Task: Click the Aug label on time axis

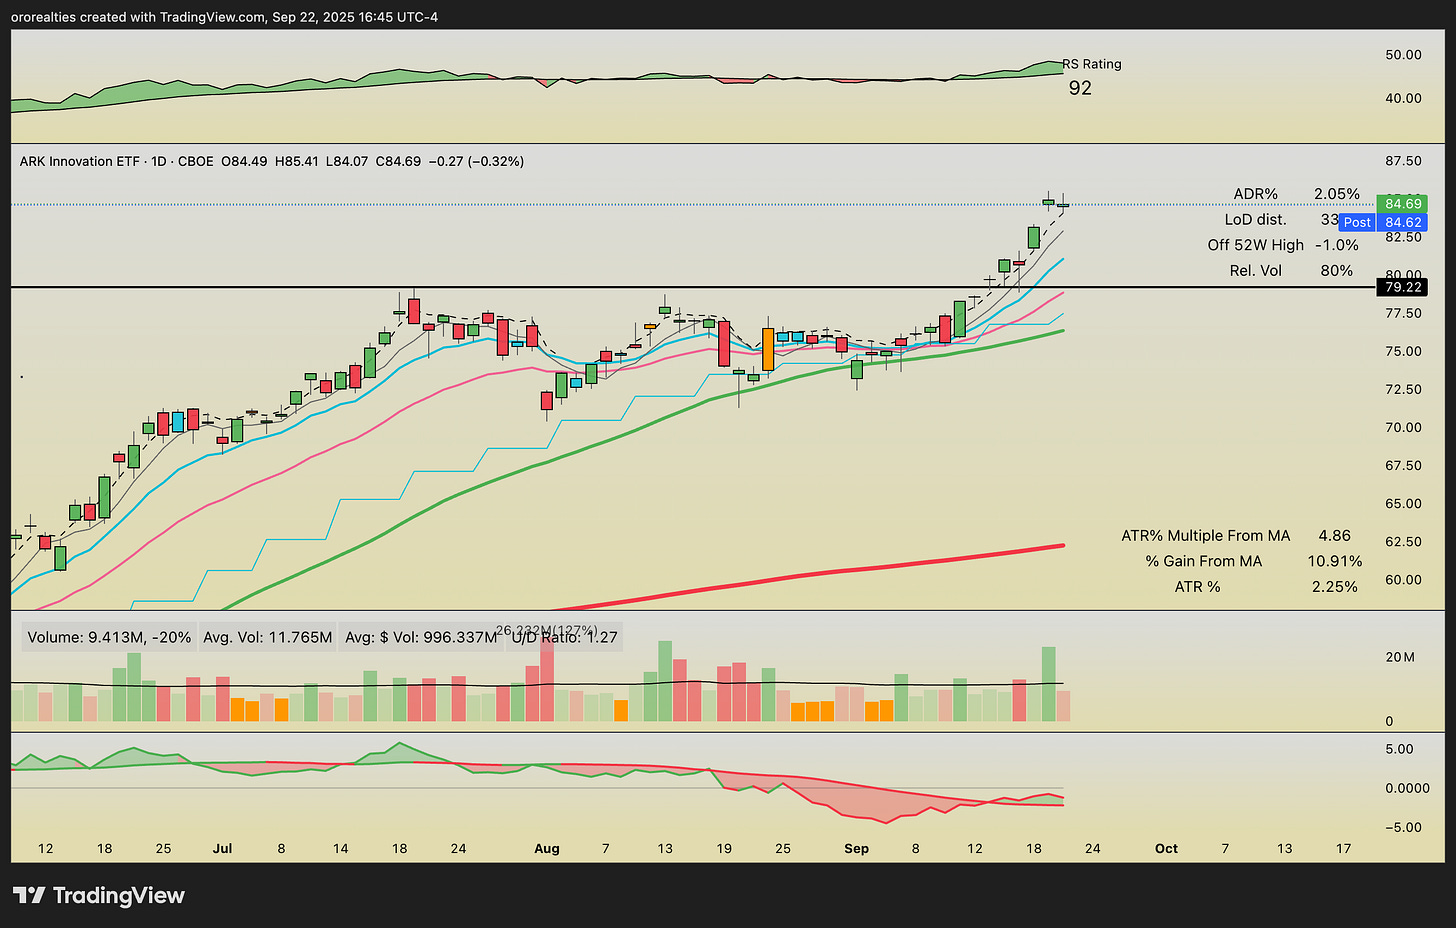Action: 547,848
